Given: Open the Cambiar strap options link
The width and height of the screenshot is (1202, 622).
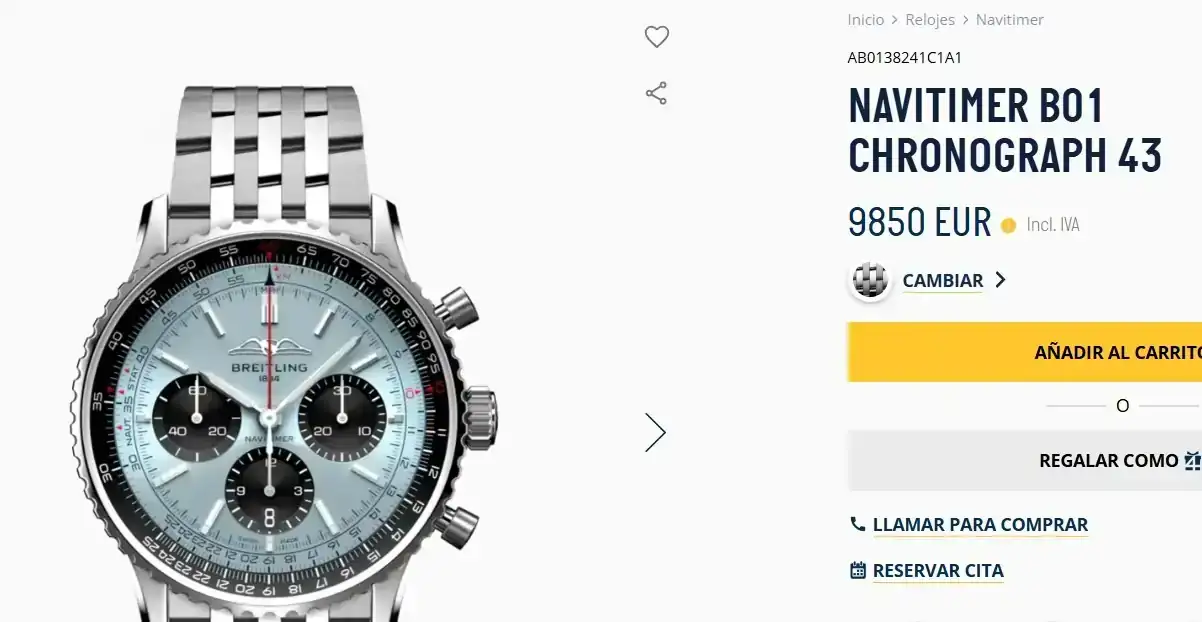Looking at the screenshot, I should (943, 281).
